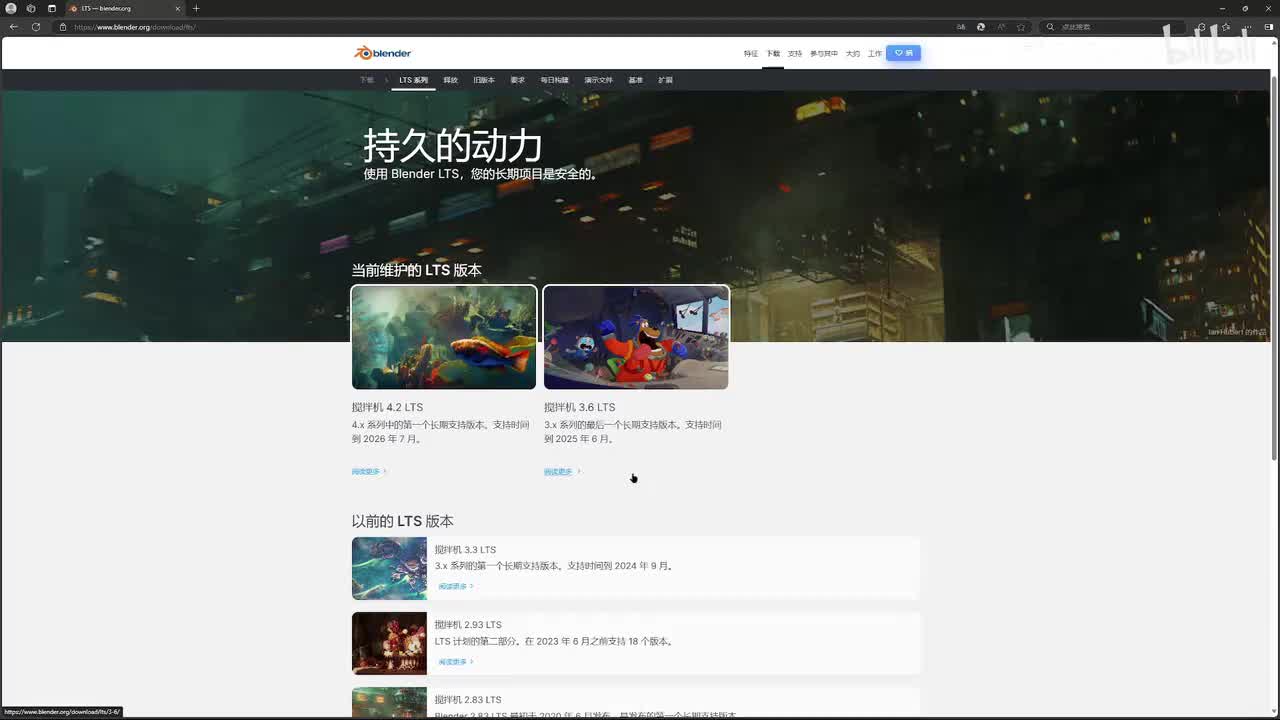
Task: Open the 工作 nav menu item
Action: [875, 54]
